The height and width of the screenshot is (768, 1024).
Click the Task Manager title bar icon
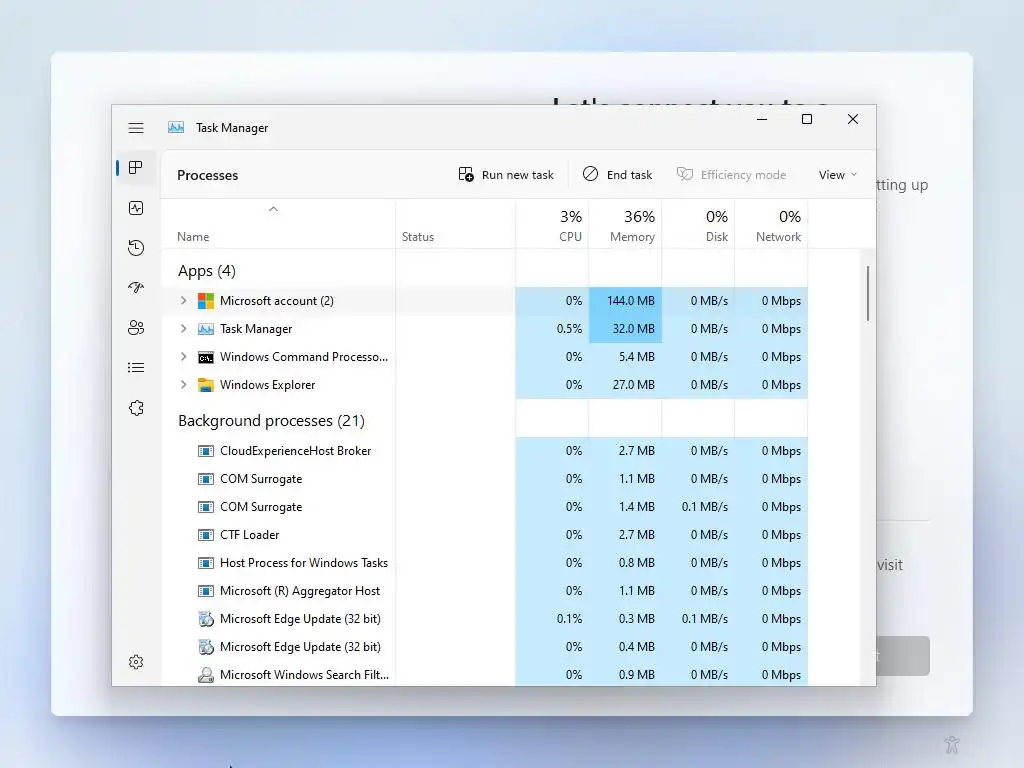pyautogui.click(x=176, y=127)
